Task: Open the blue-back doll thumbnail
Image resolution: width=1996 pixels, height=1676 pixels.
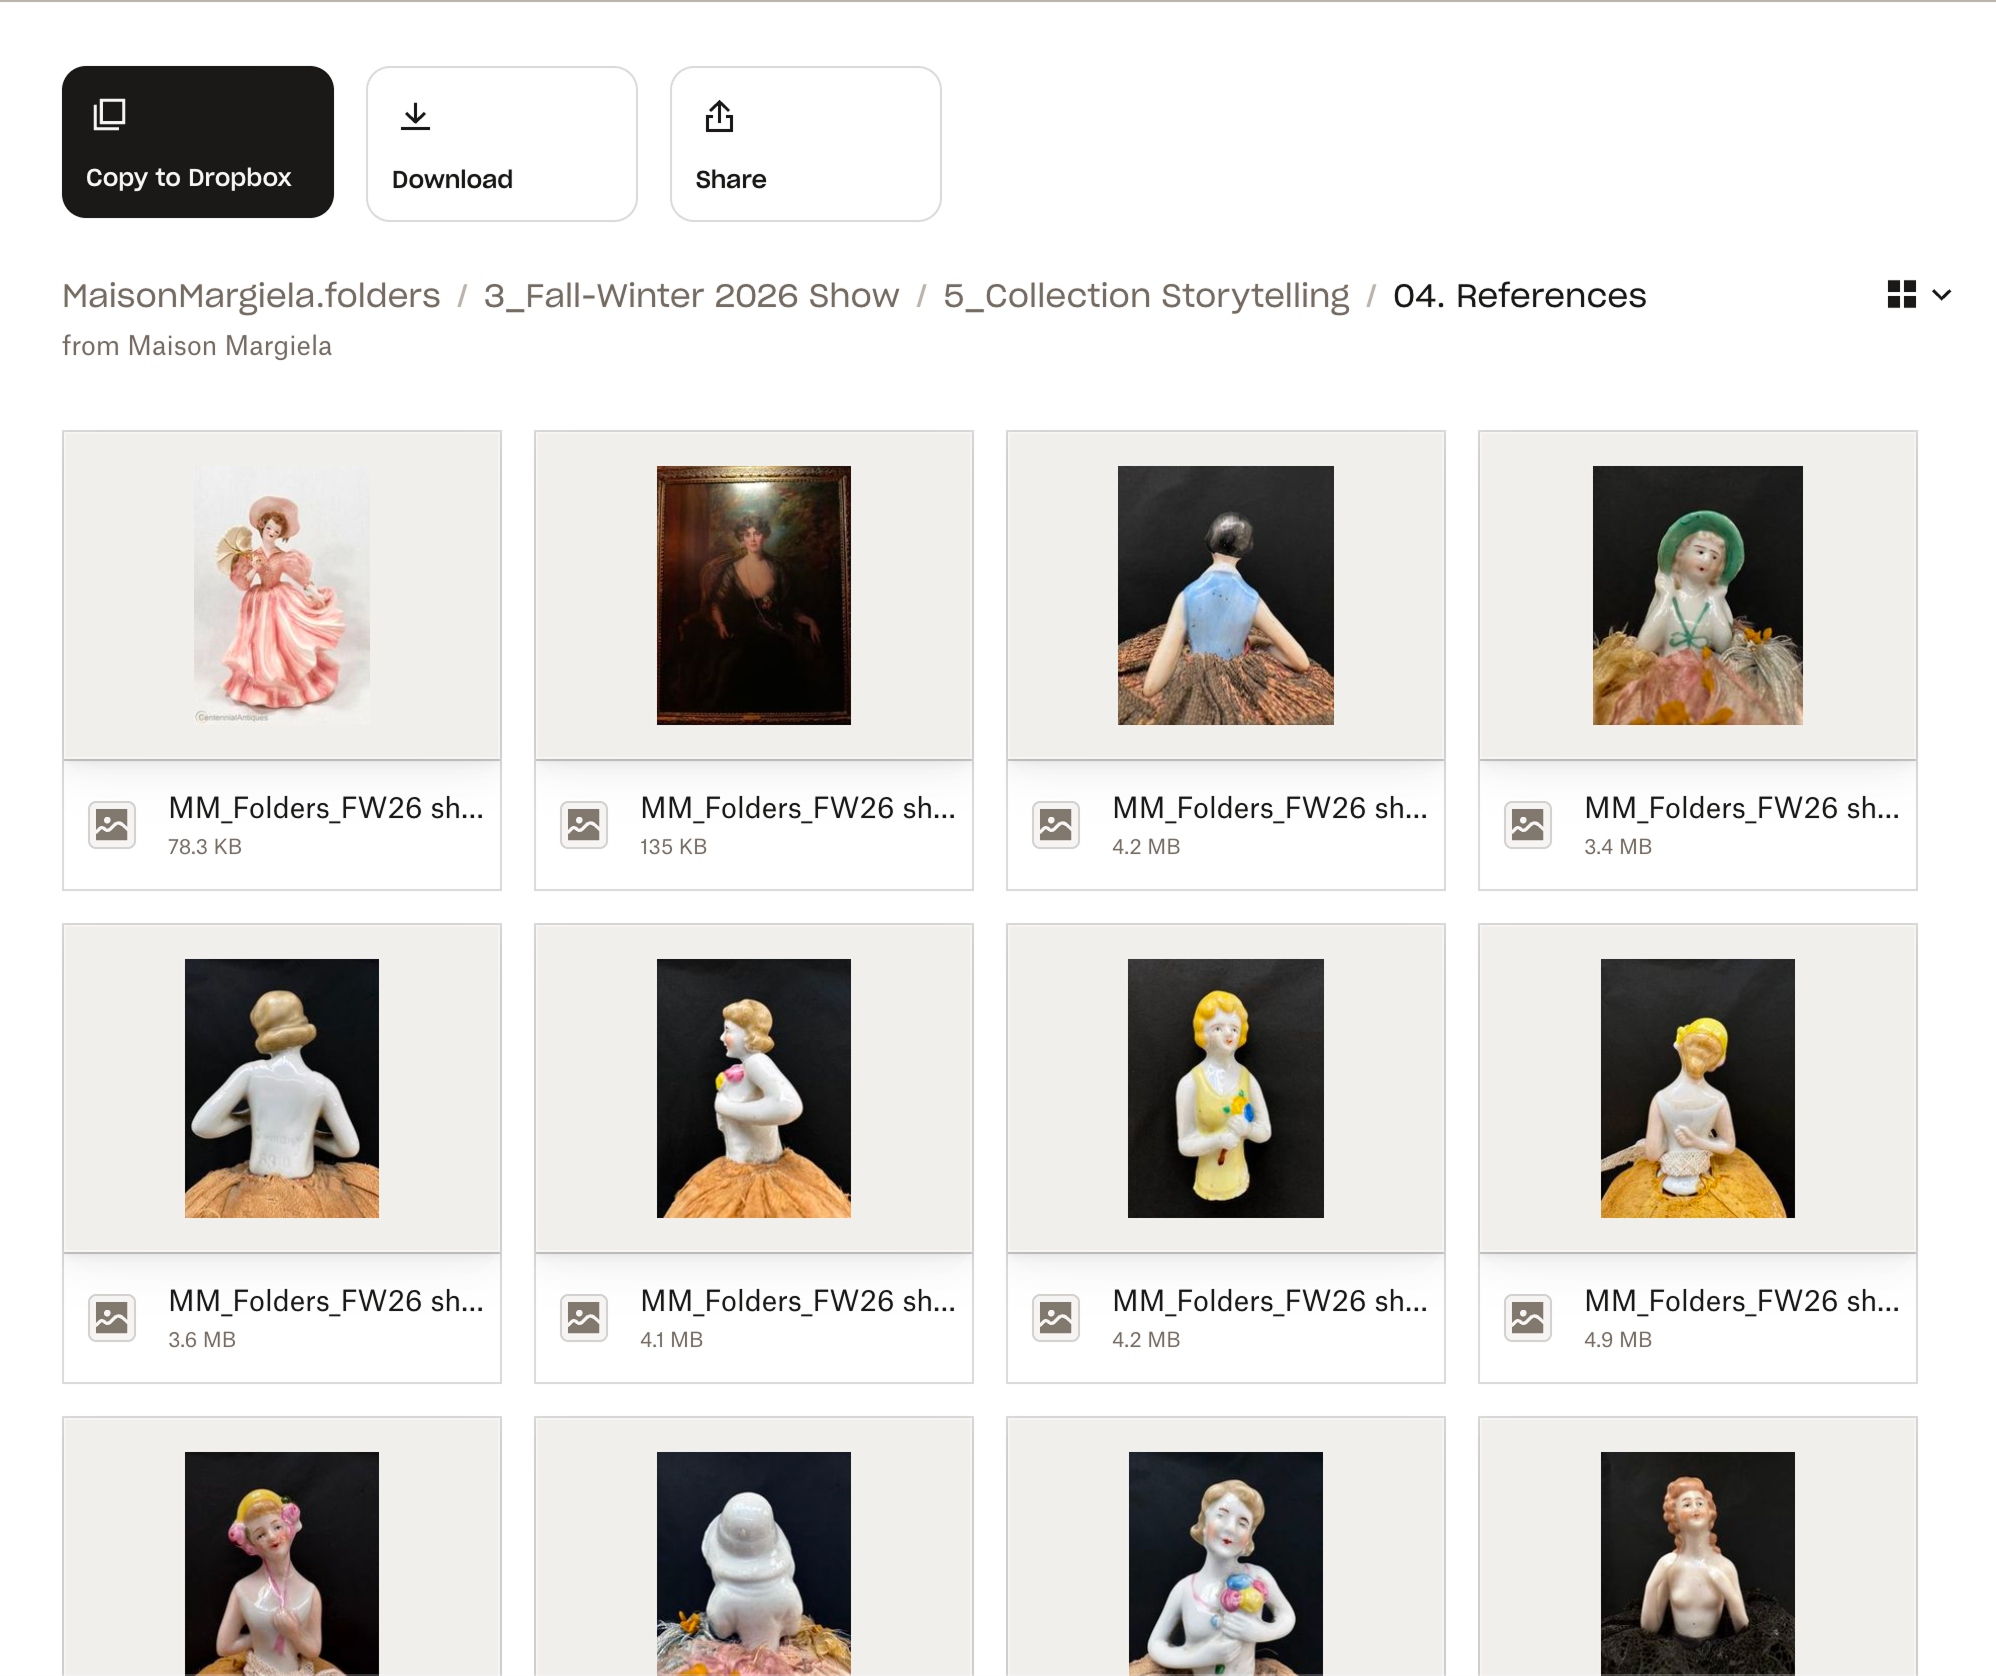Action: (1226, 595)
